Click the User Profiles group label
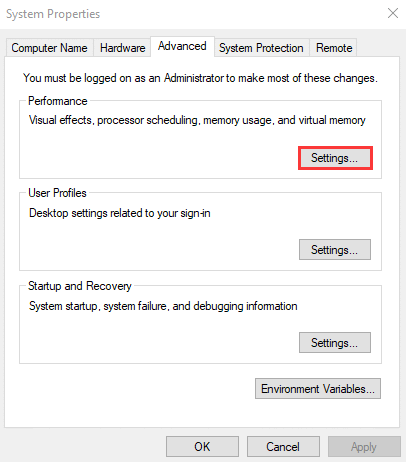 (57, 193)
